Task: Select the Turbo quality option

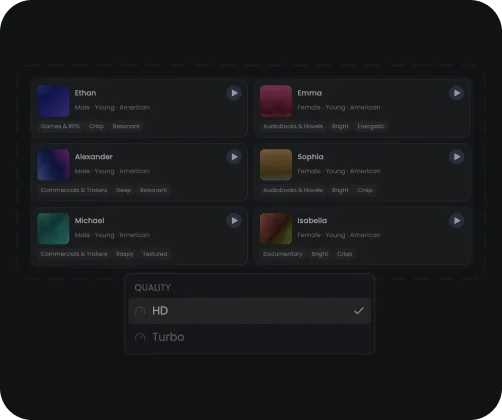Action: (249, 337)
